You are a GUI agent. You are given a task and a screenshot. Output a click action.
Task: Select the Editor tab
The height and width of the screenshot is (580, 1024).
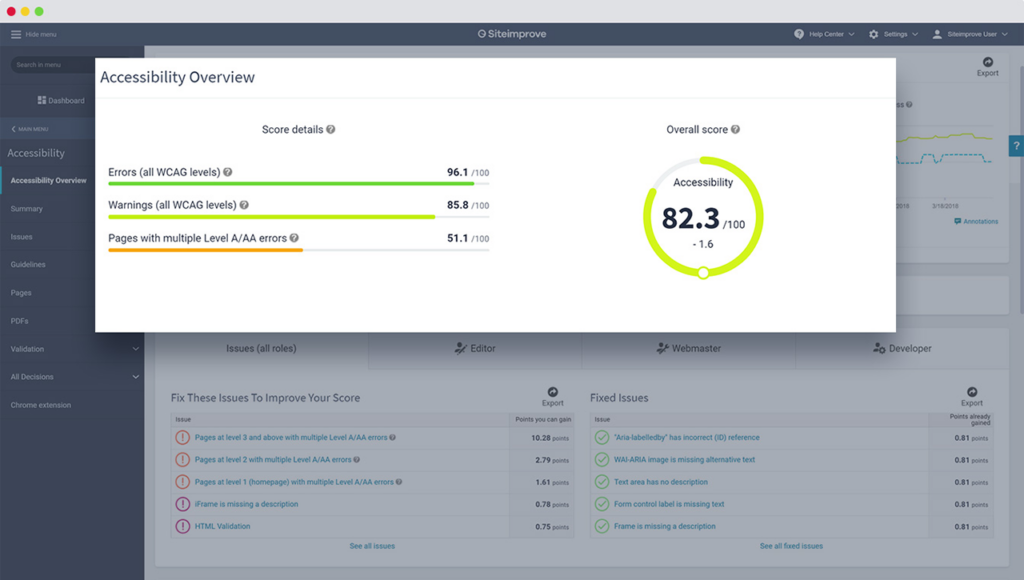[473, 348]
